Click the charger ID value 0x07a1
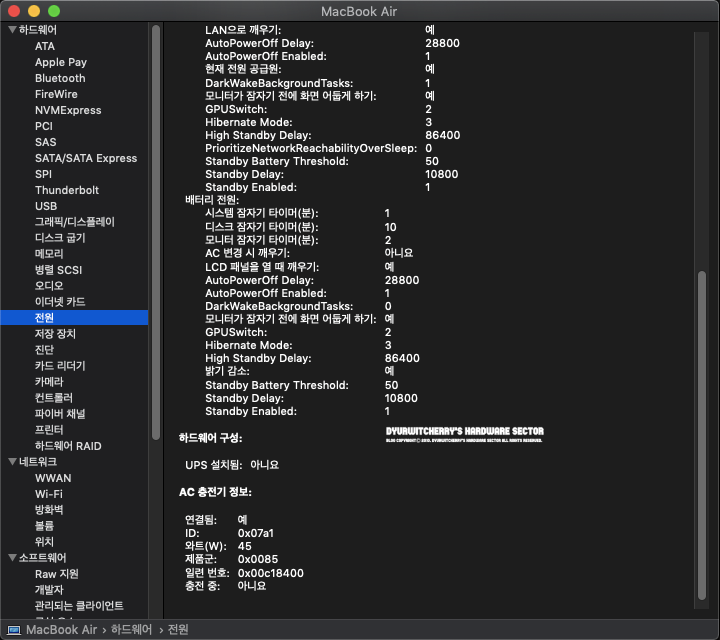The height and width of the screenshot is (640, 720). coord(255,533)
